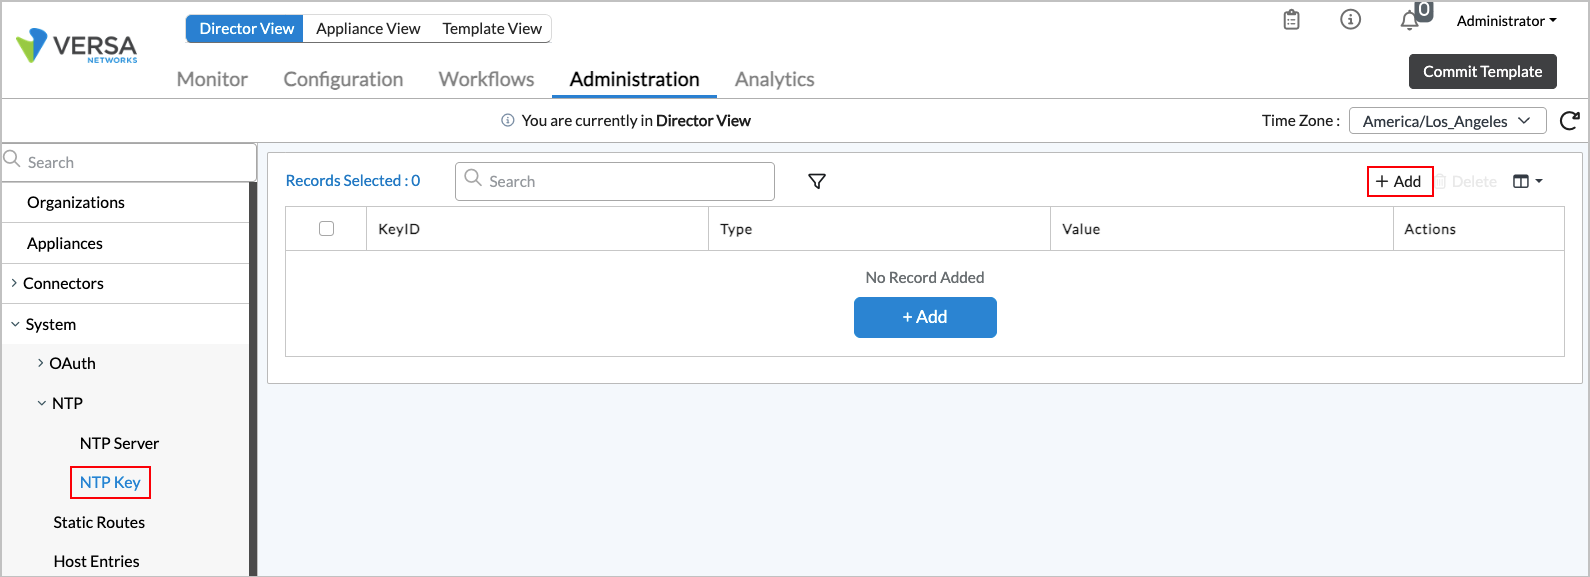Tick the select-all checkbox in table header

[326, 229]
